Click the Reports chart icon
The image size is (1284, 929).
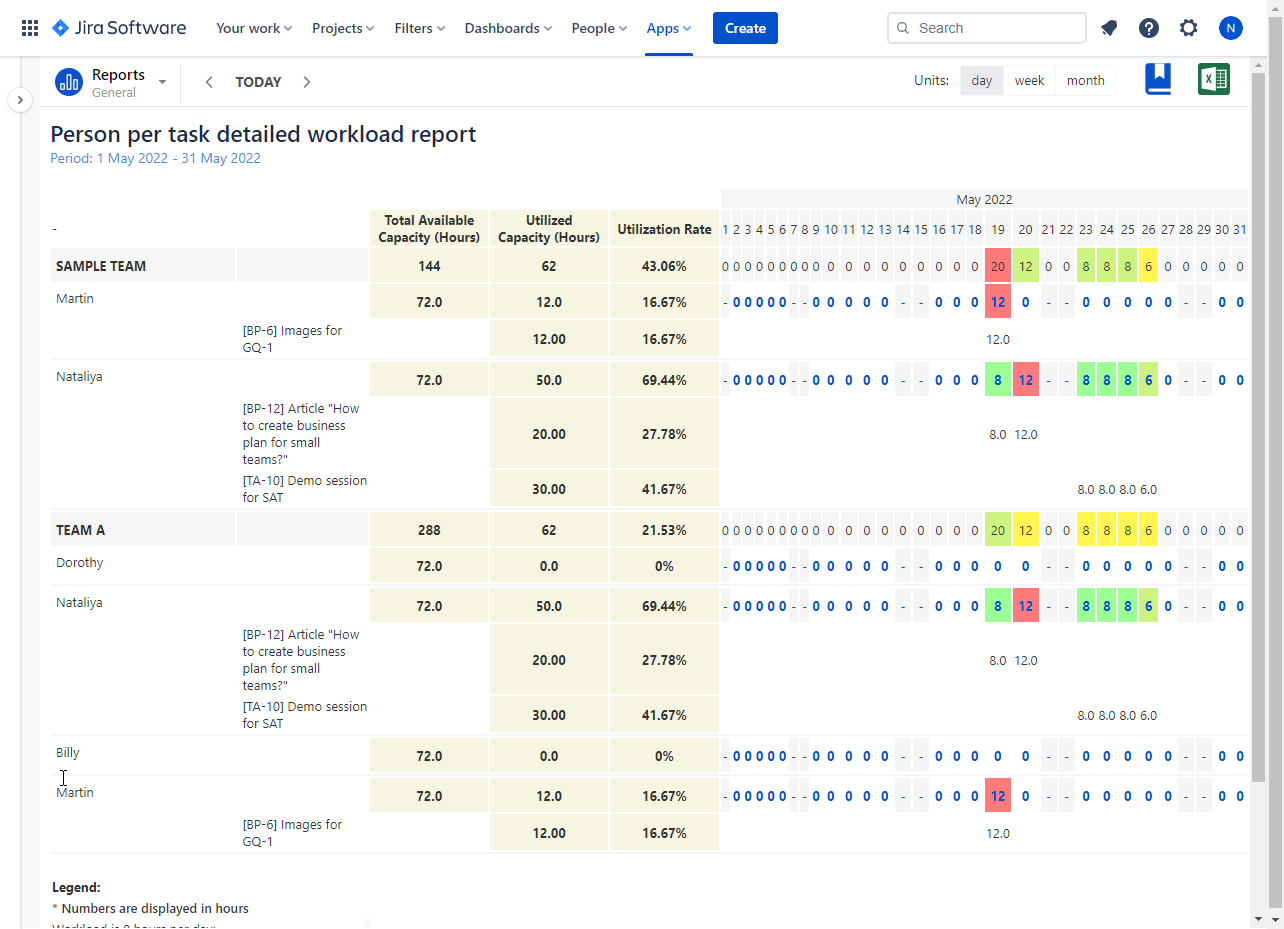[68, 81]
